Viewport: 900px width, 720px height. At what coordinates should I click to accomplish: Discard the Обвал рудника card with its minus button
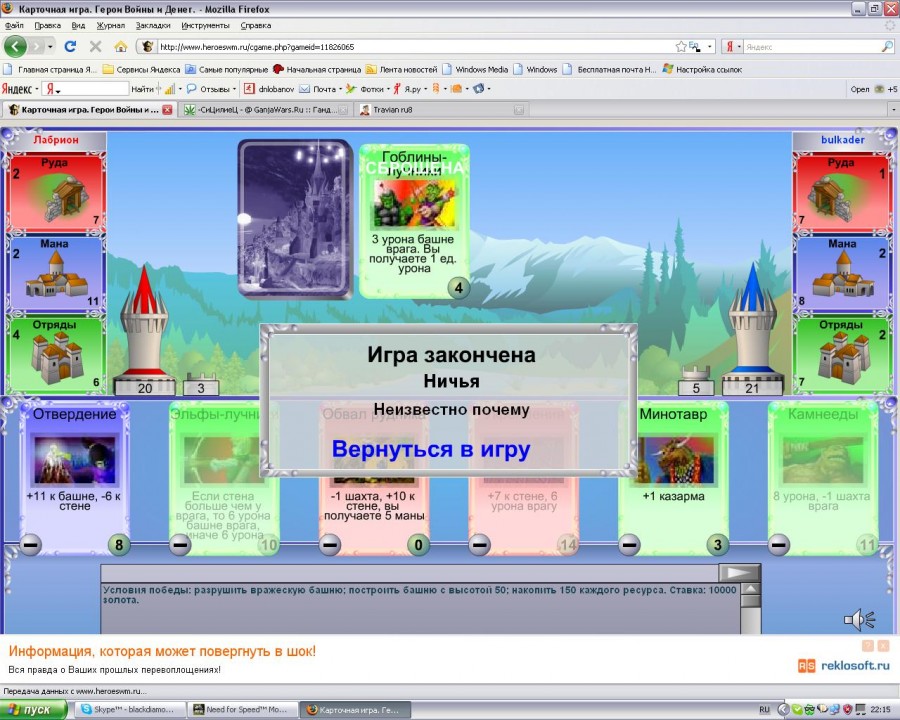pyautogui.click(x=329, y=544)
